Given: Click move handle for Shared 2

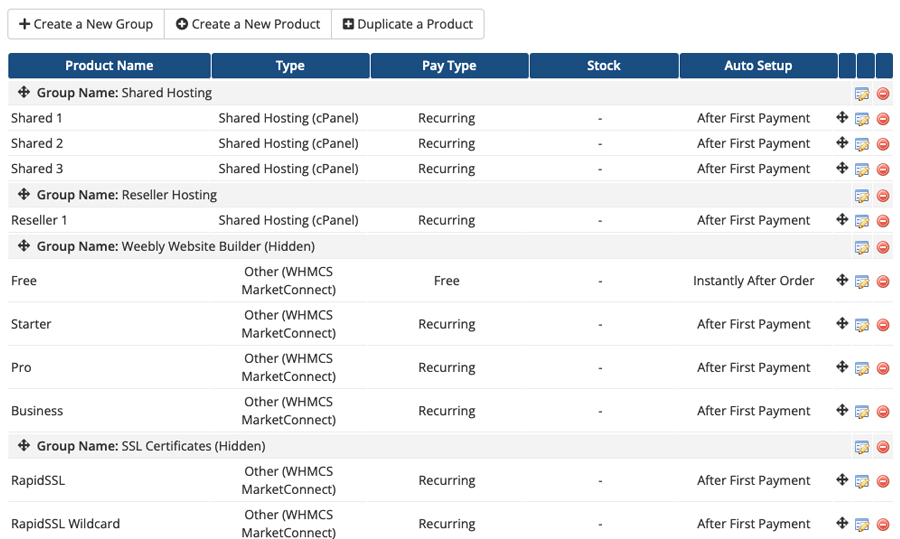Looking at the screenshot, I should tap(842, 142).
